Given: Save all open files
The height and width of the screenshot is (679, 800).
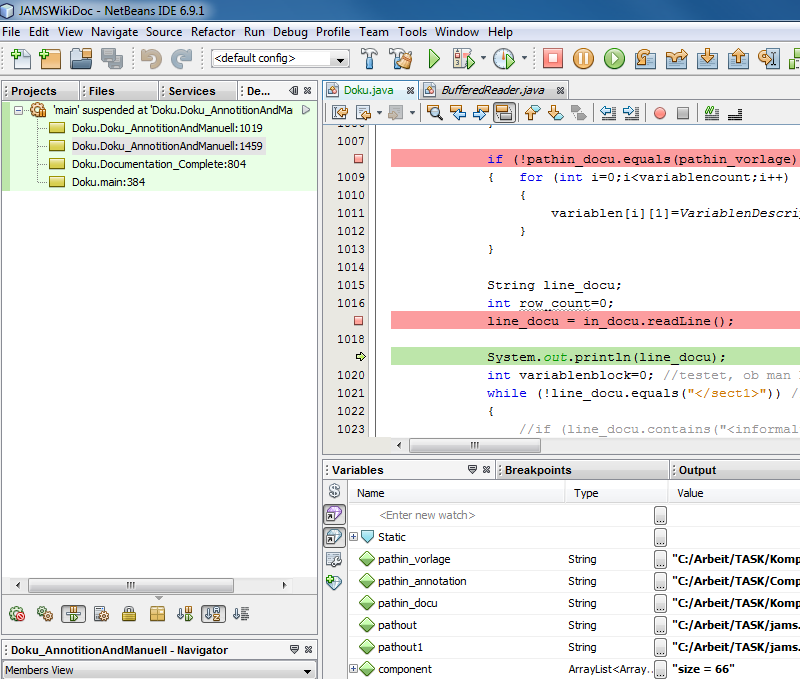Looking at the screenshot, I should tap(114, 60).
